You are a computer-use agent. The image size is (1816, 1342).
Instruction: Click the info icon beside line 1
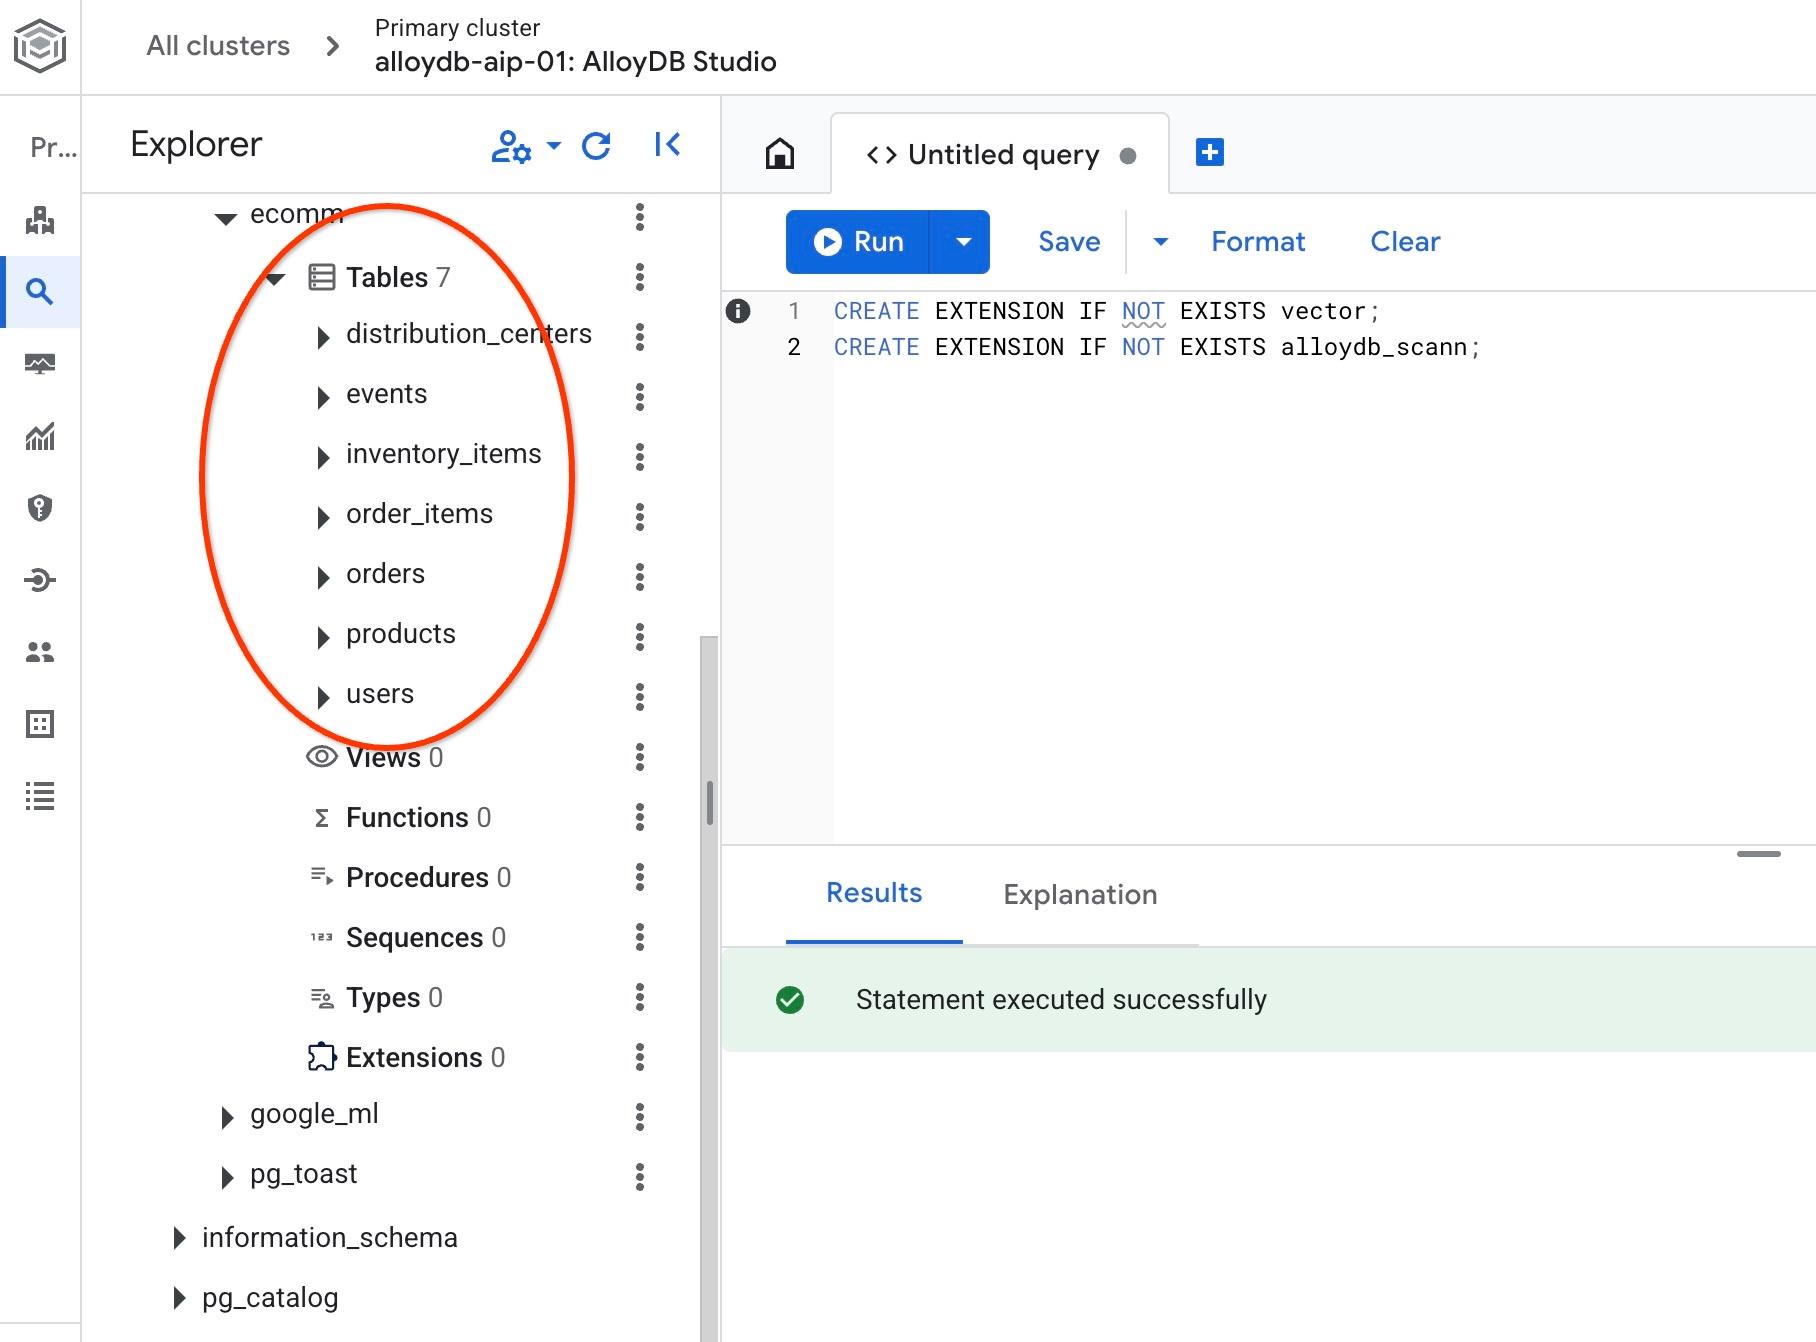click(738, 311)
